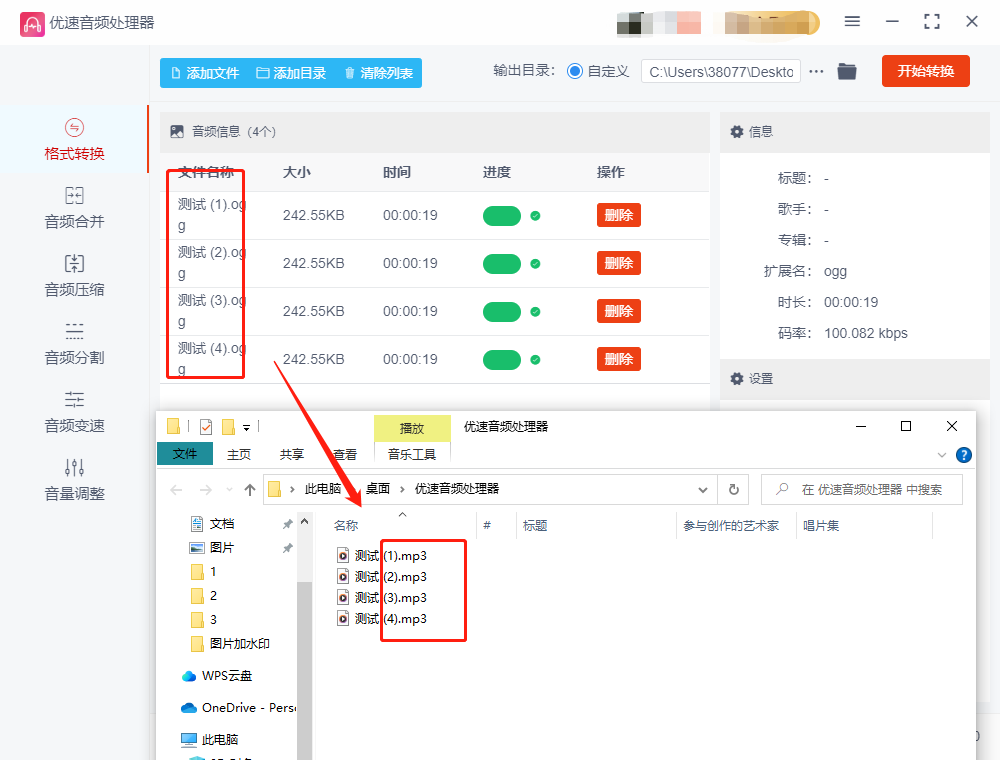Screen dimensions: 1000x760
Task: Click the 音频信息 list header icon
Action: tap(177, 131)
